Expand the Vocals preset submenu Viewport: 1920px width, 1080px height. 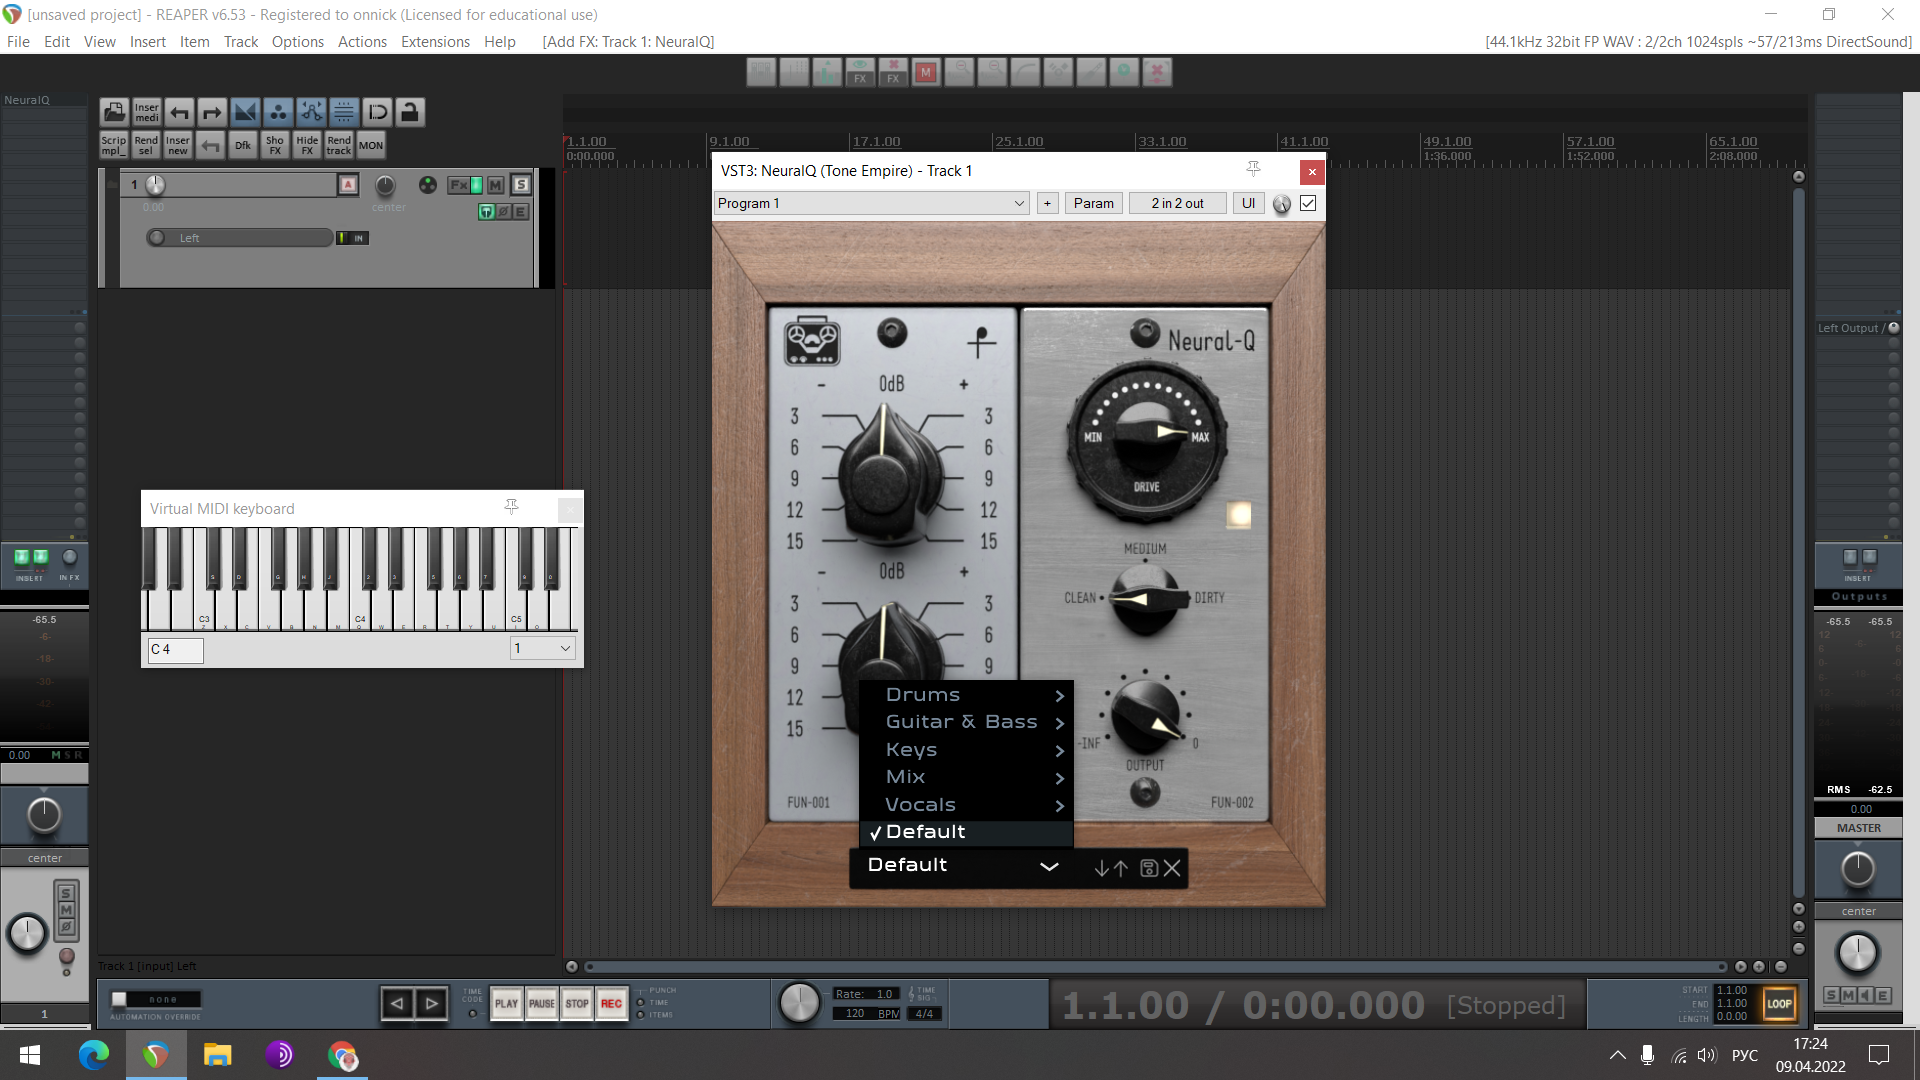click(966, 805)
